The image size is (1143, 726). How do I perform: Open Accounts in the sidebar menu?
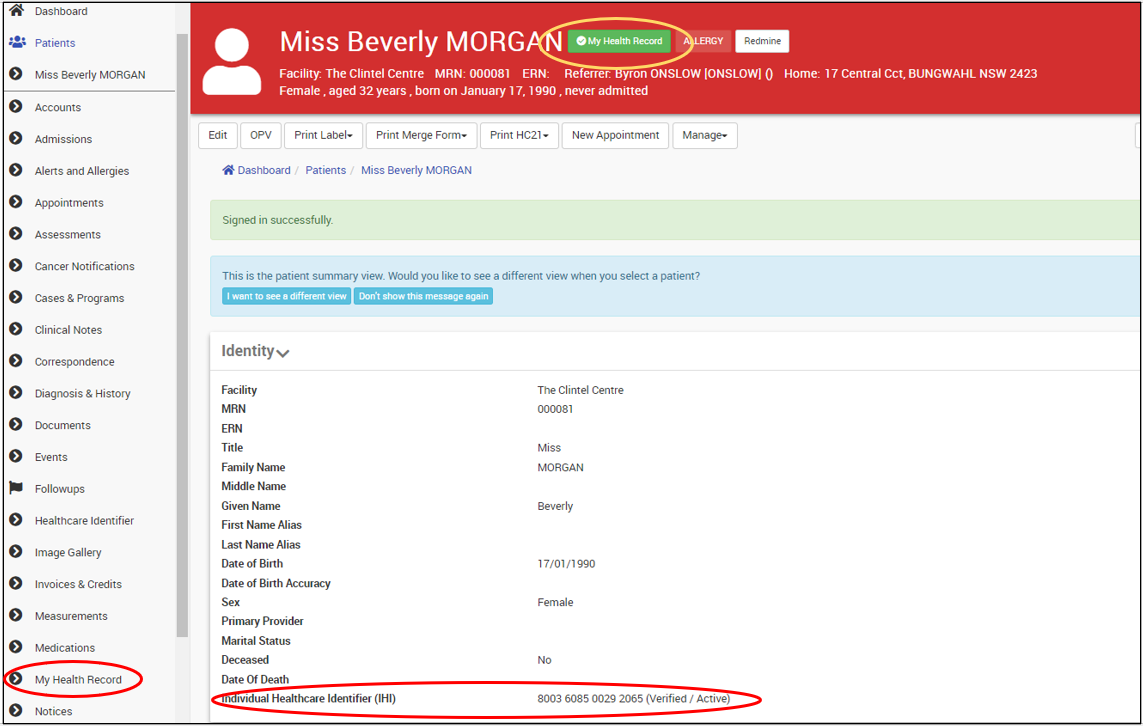58,107
